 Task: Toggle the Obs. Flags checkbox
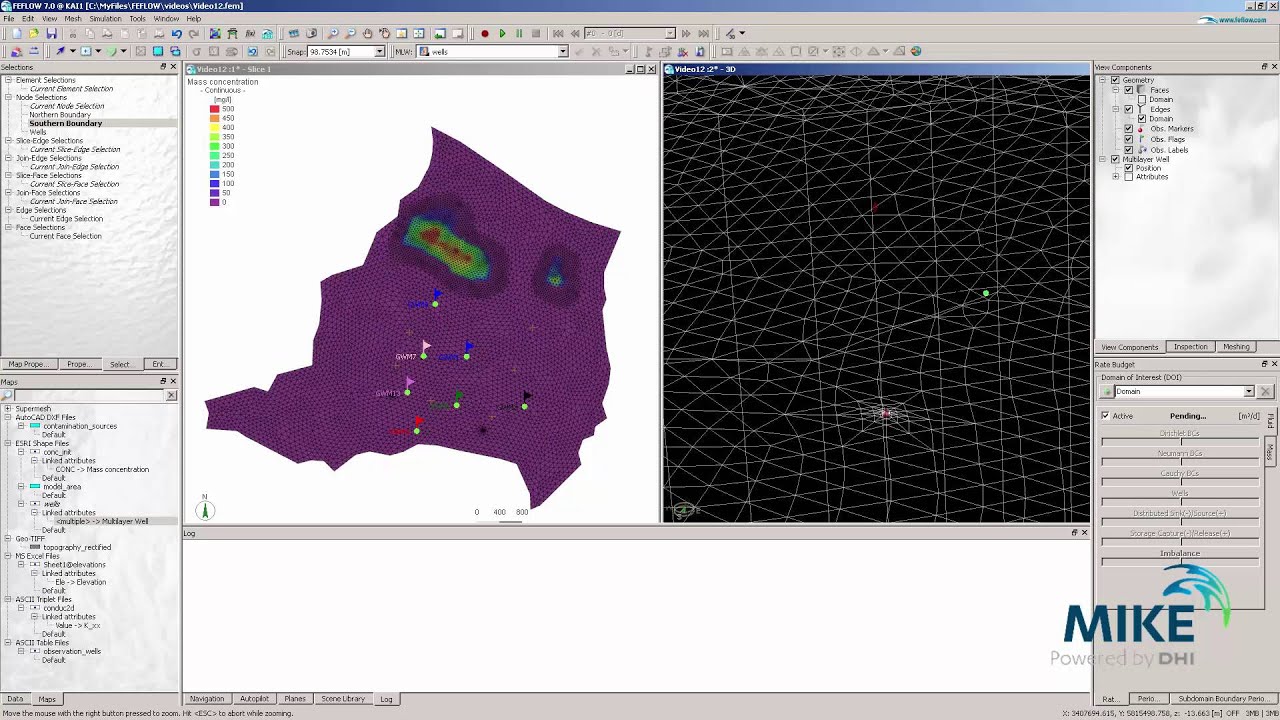[1128, 139]
